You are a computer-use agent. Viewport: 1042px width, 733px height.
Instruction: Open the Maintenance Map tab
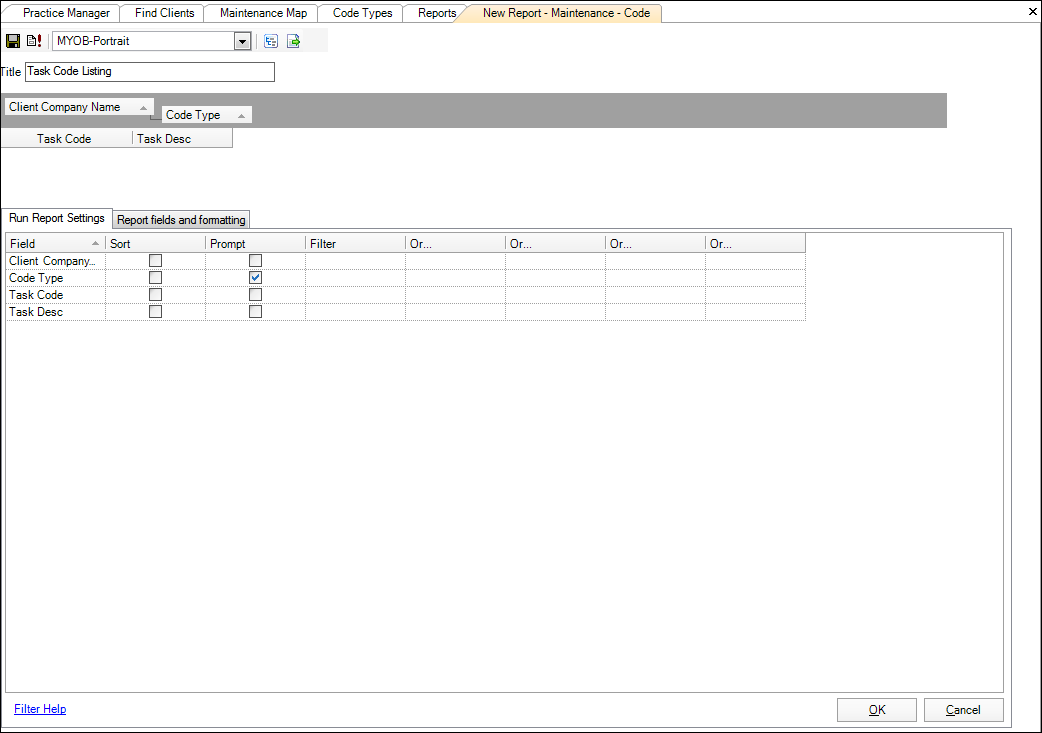[260, 12]
